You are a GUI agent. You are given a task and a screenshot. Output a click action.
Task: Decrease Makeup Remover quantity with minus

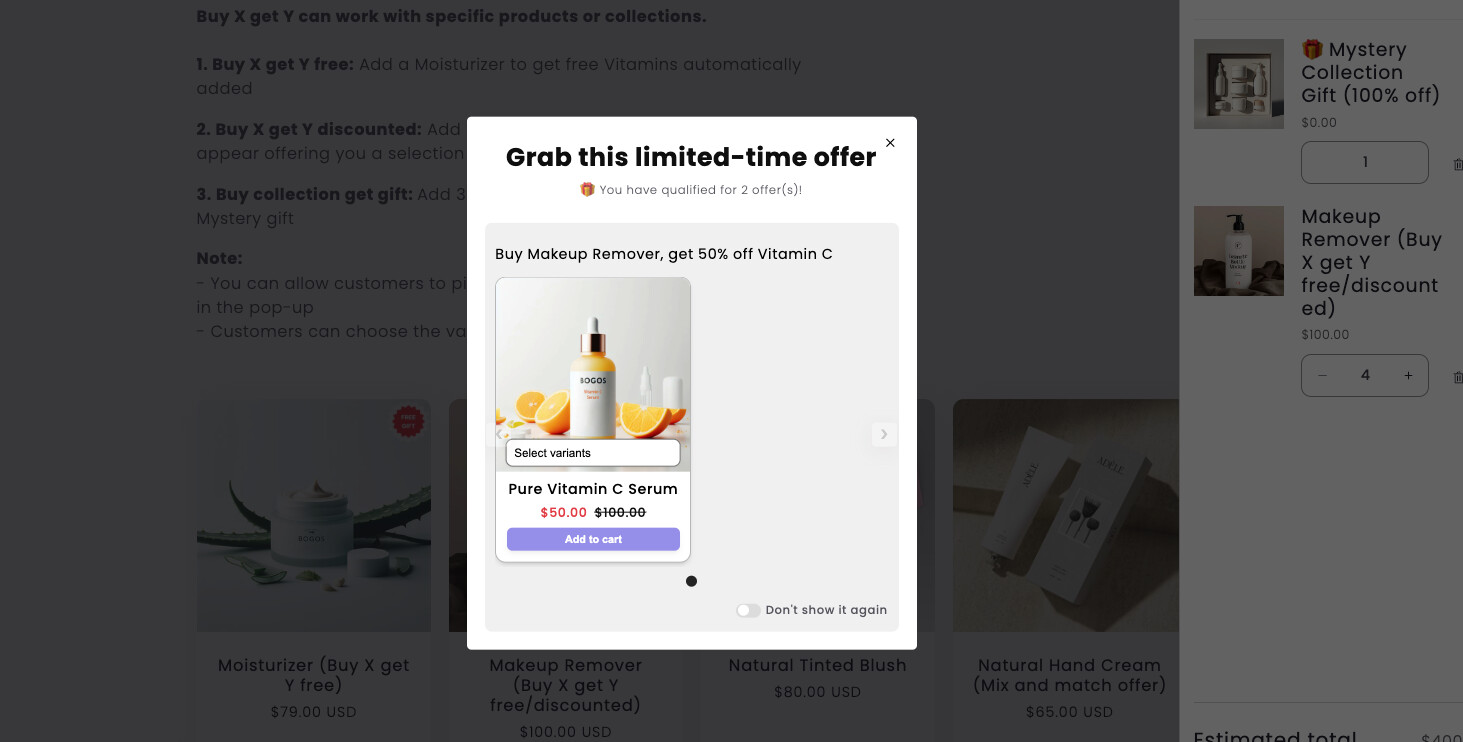pyautogui.click(x=1323, y=376)
